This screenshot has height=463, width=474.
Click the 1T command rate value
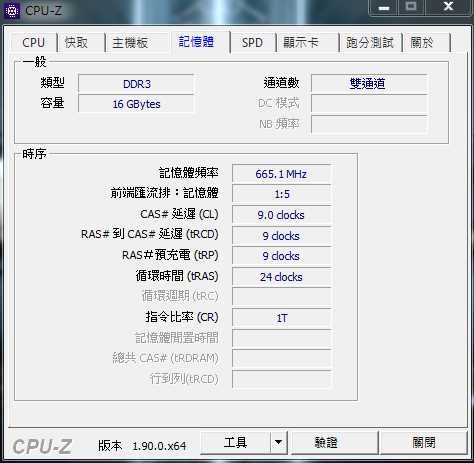(282, 318)
